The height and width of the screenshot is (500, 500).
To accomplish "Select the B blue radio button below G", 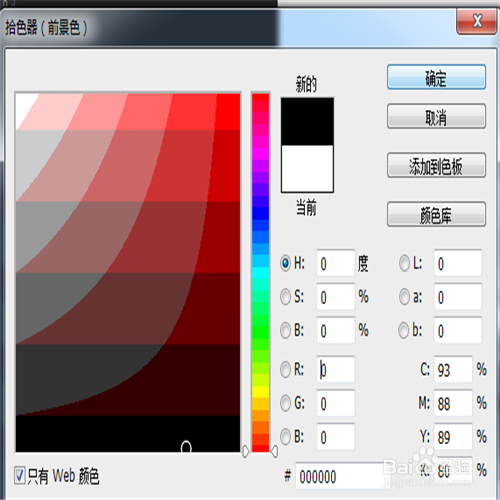I will click(285, 437).
